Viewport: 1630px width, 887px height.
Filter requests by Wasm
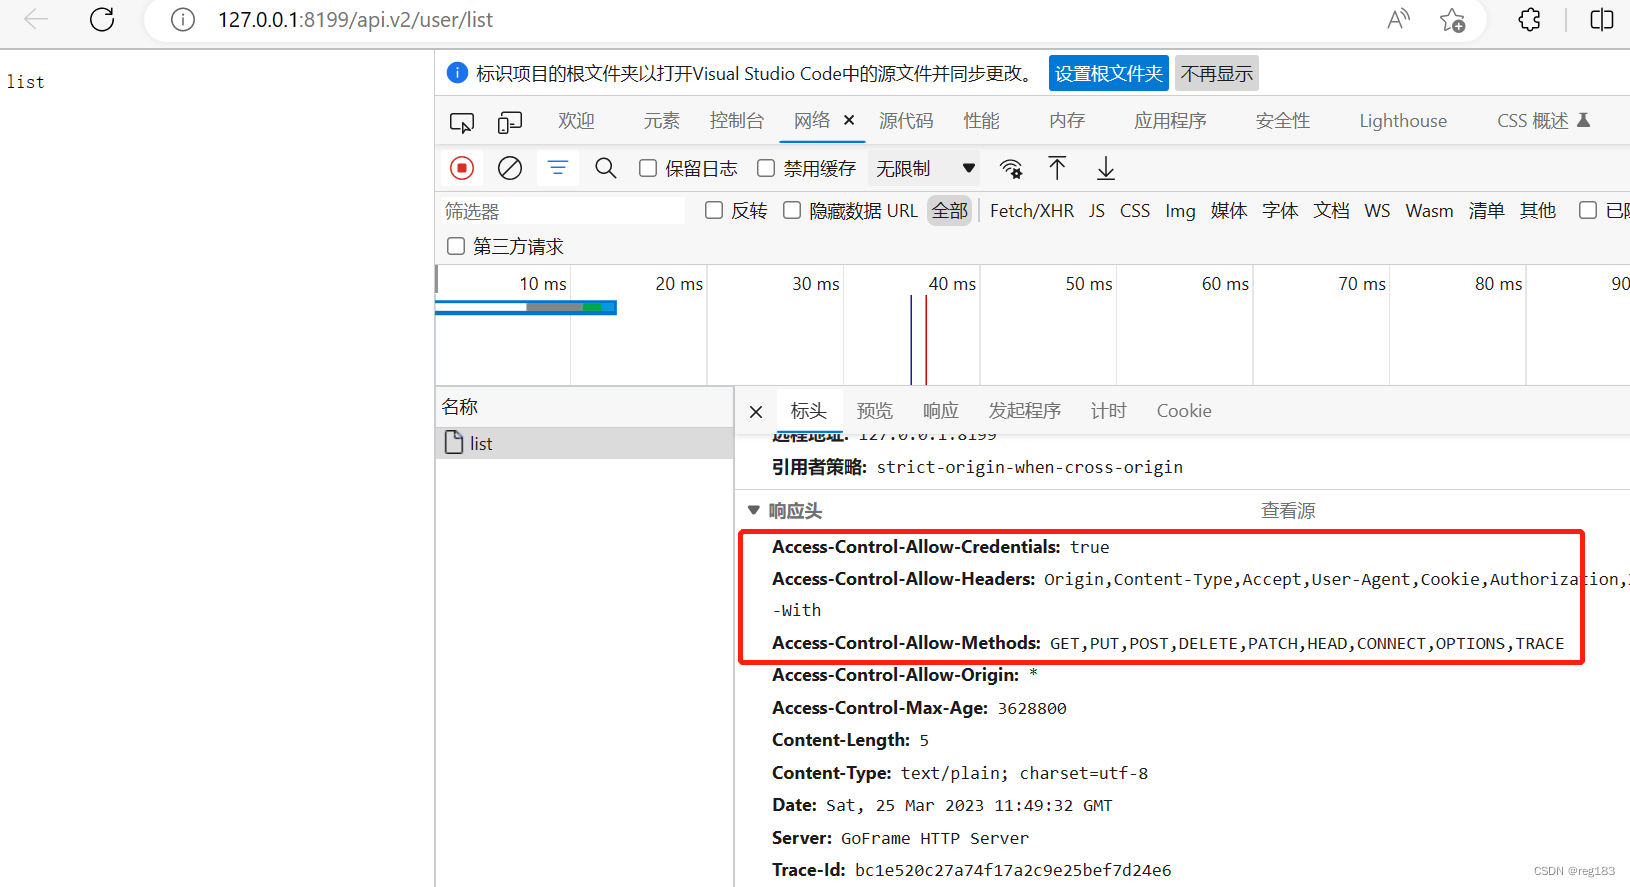coord(1429,211)
